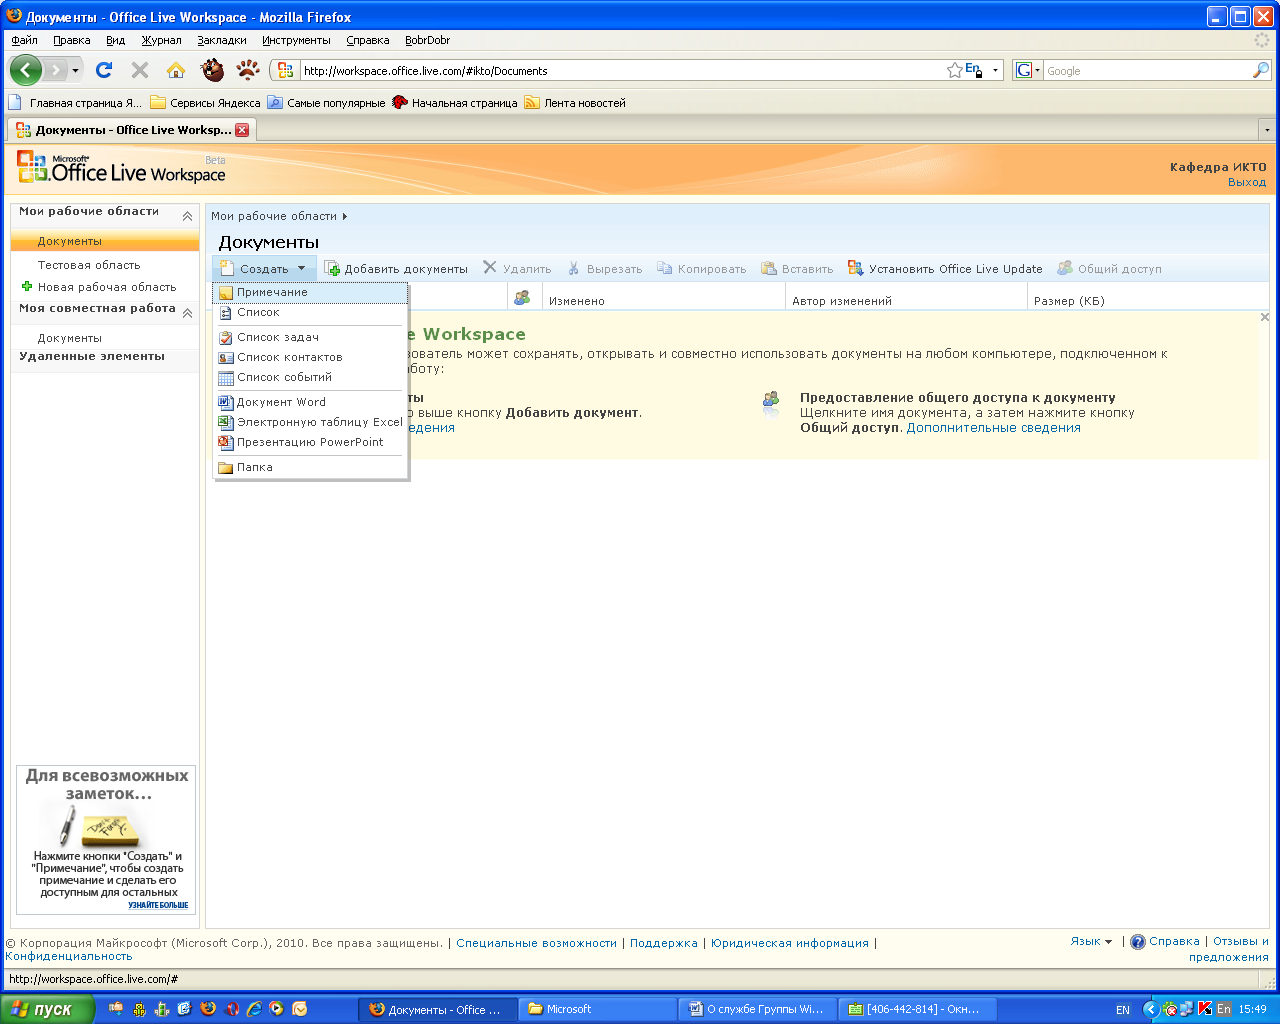Open the BobrDobr menu
The image size is (1280, 1024).
coord(428,40)
